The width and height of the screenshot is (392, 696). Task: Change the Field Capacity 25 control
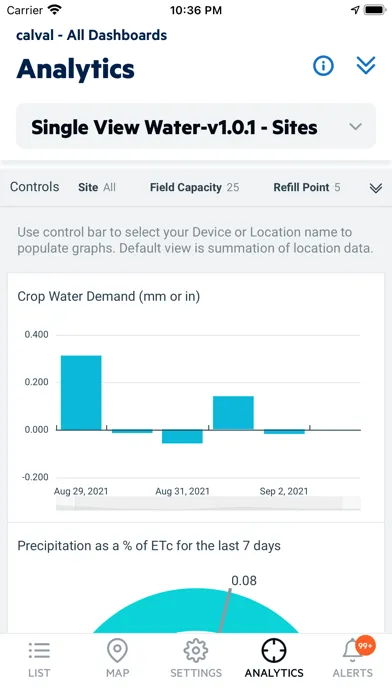click(x=194, y=187)
